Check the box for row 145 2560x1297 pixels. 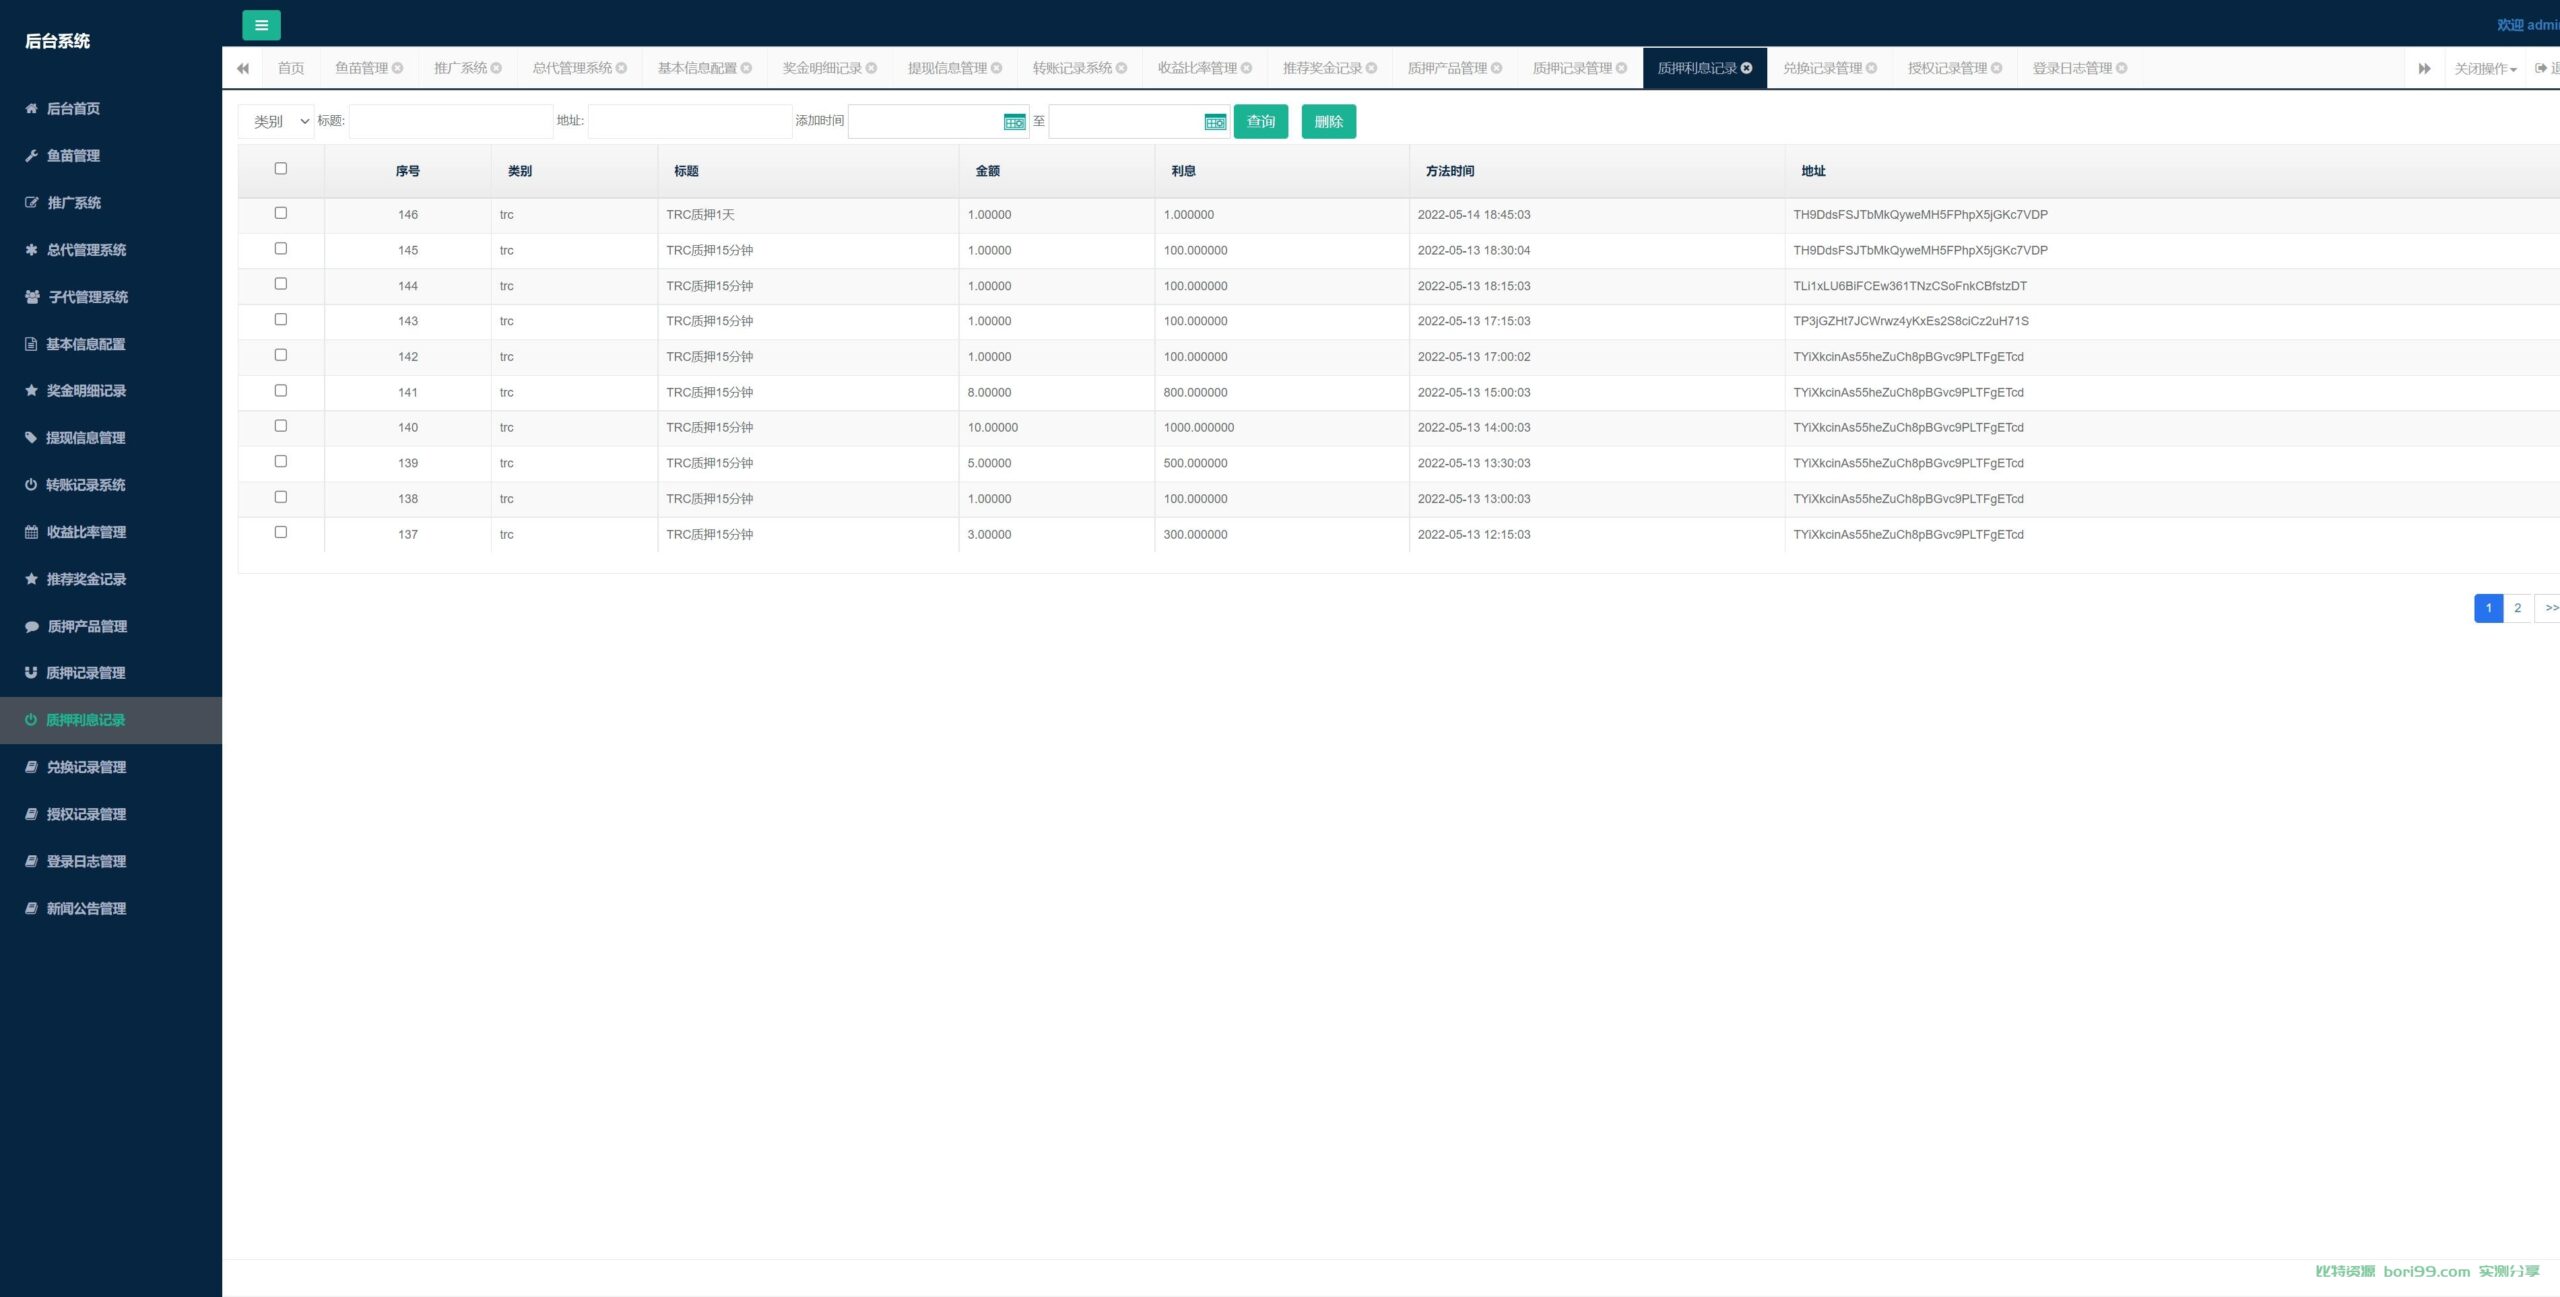[x=281, y=249]
